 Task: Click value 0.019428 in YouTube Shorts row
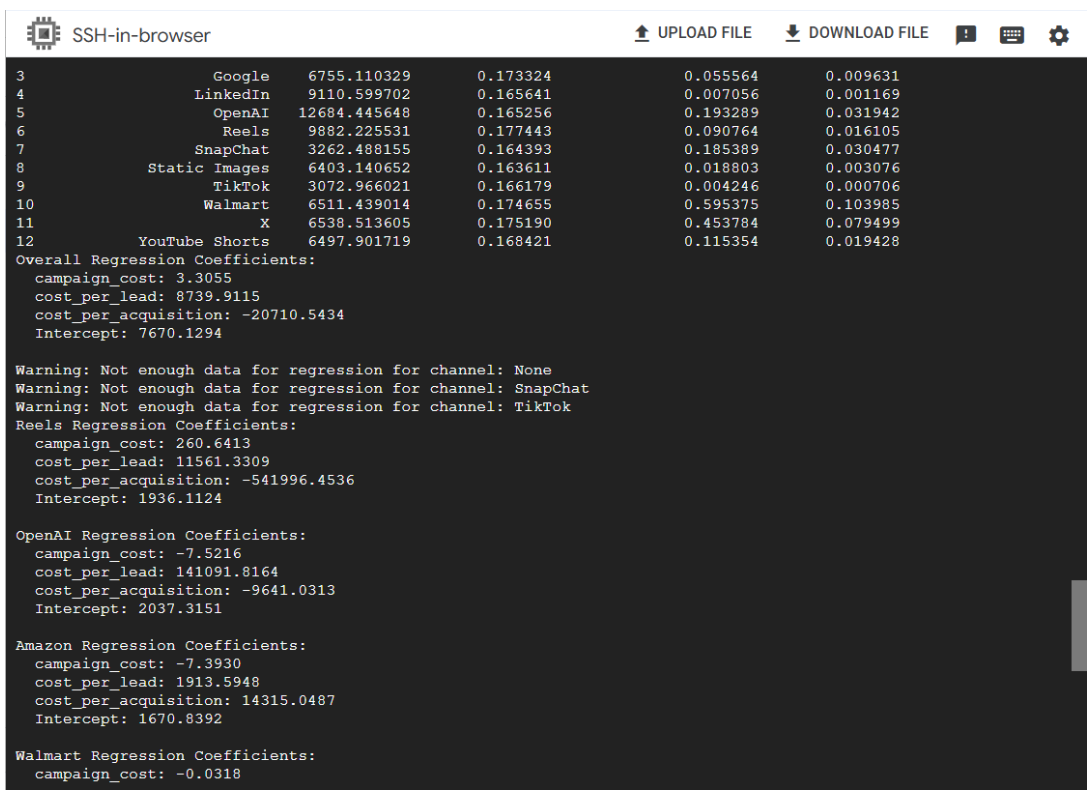pos(862,242)
